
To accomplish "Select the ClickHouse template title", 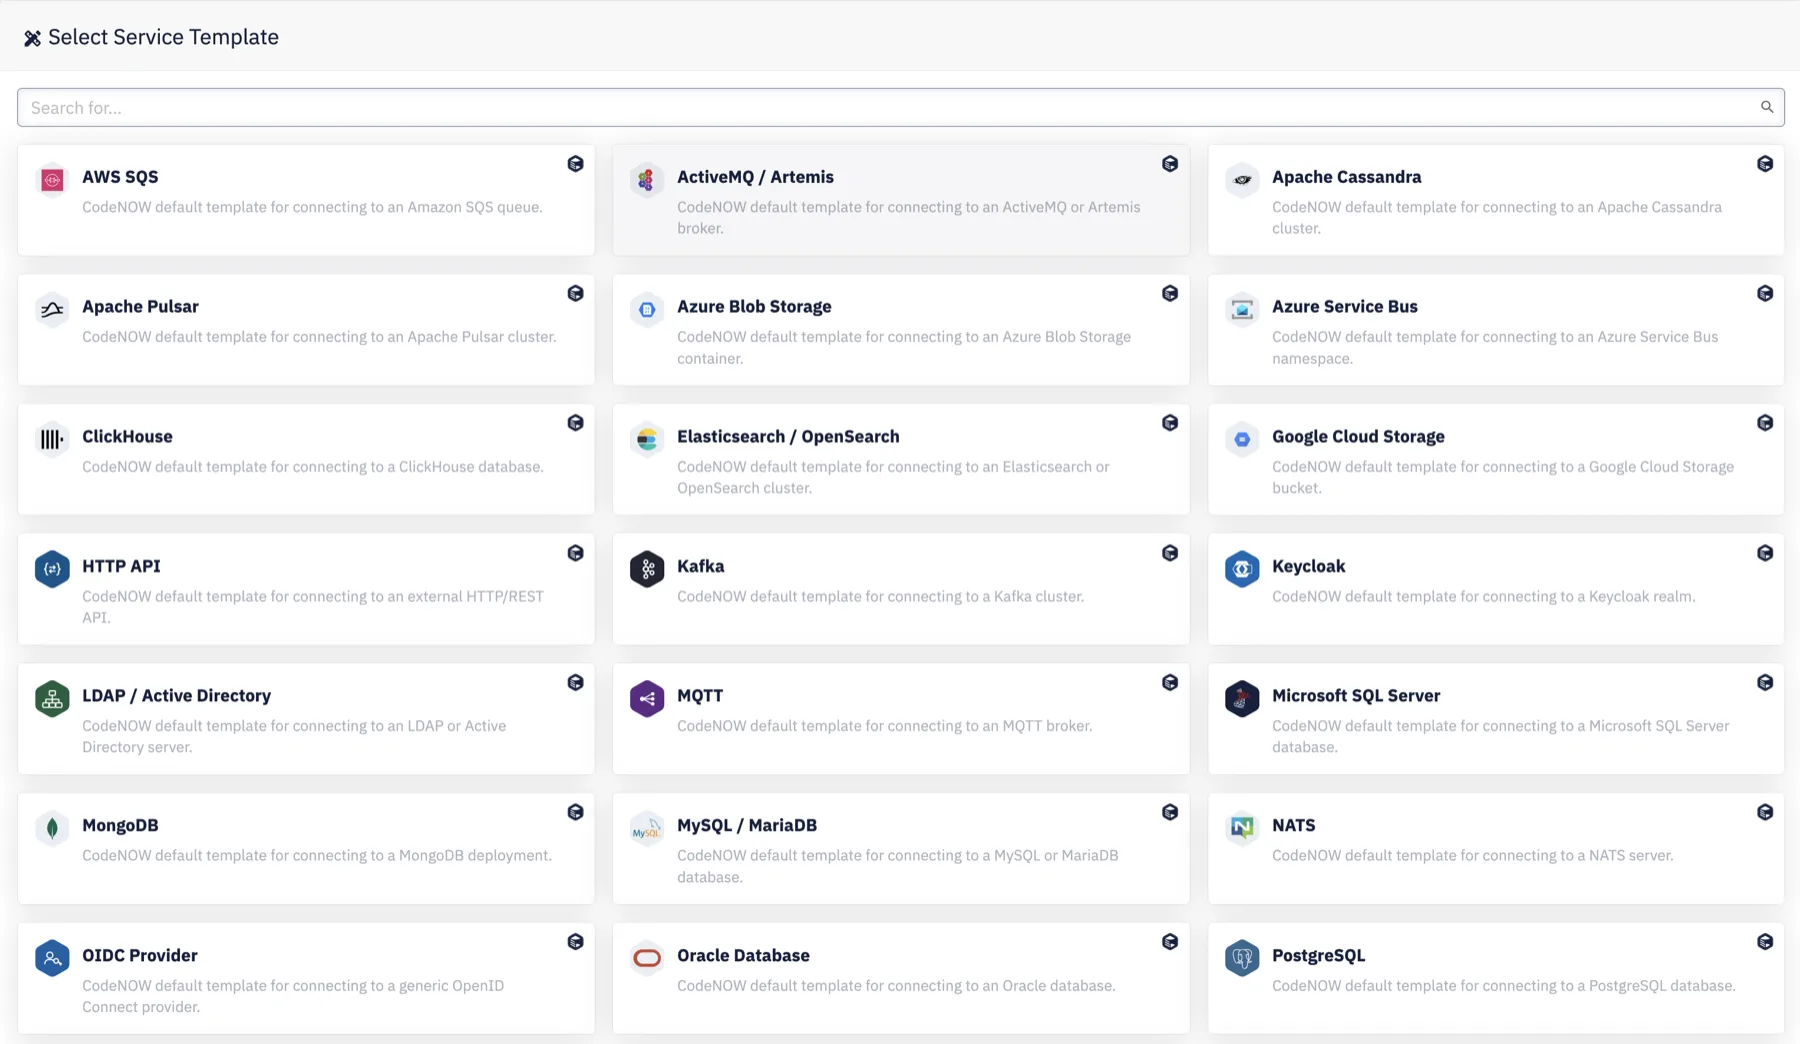I will click(x=127, y=437).
